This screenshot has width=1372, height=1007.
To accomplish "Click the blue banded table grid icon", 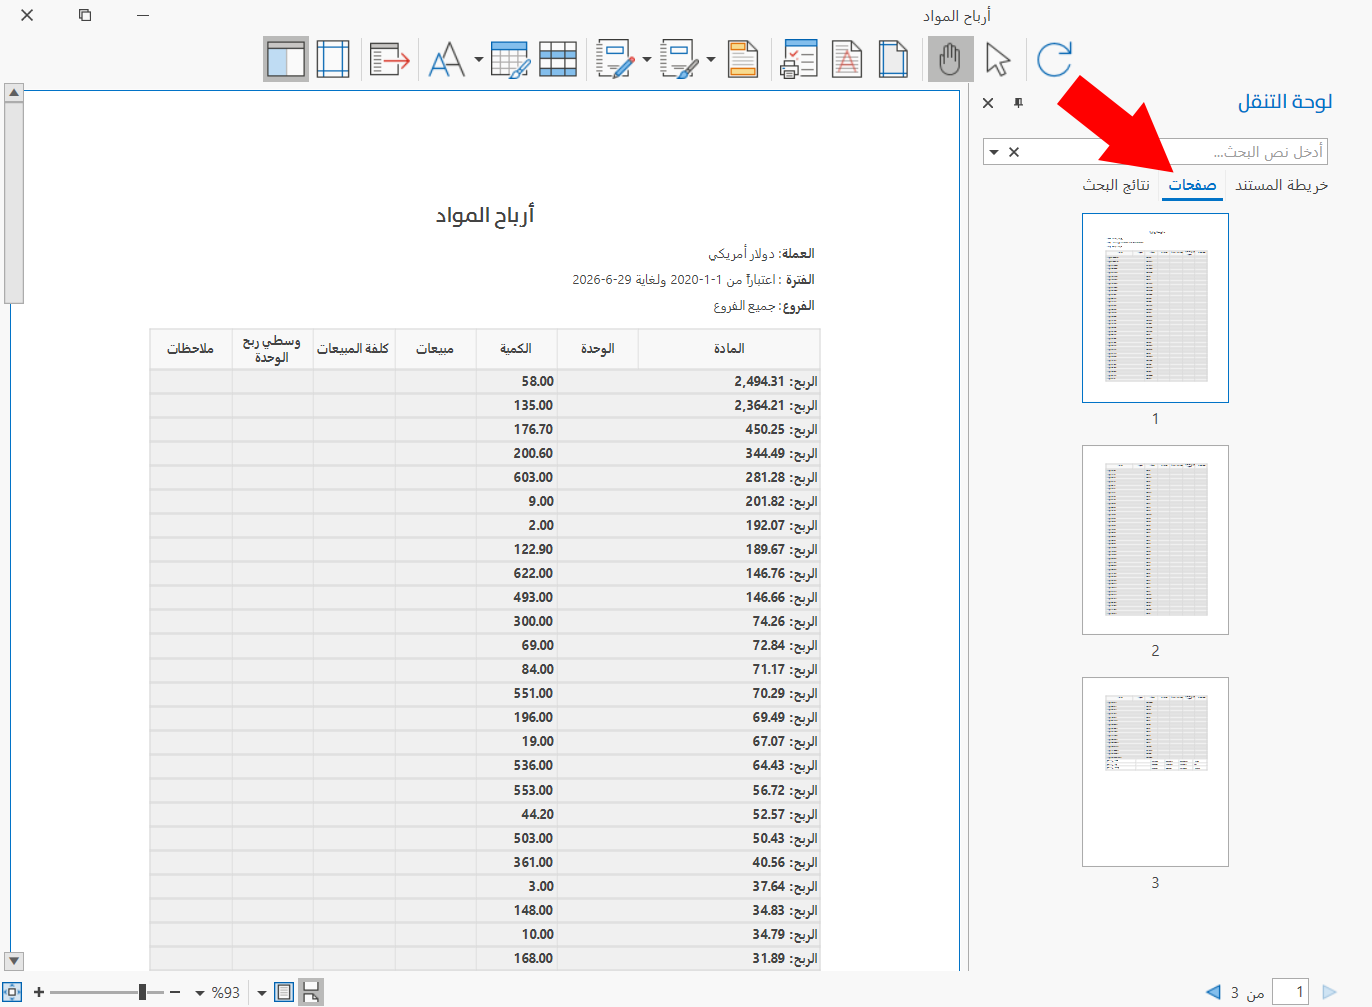I will (x=558, y=59).
